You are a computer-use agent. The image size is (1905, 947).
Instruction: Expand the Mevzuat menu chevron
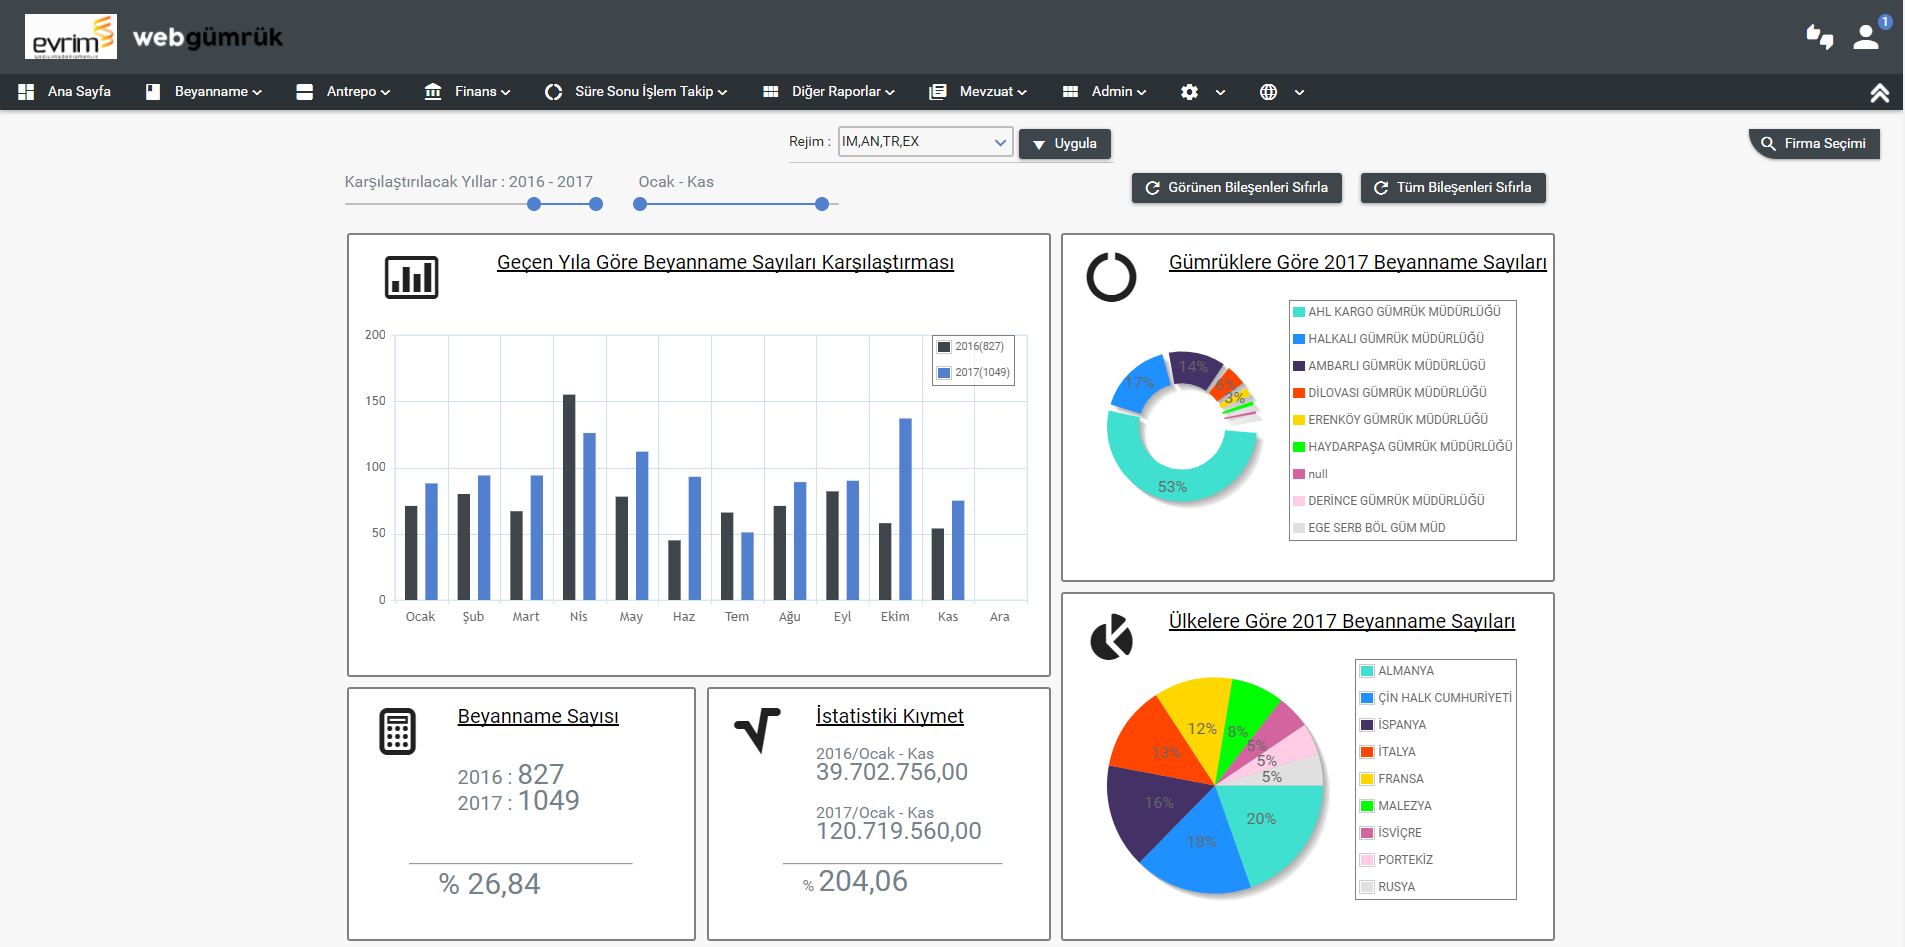[1022, 93]
